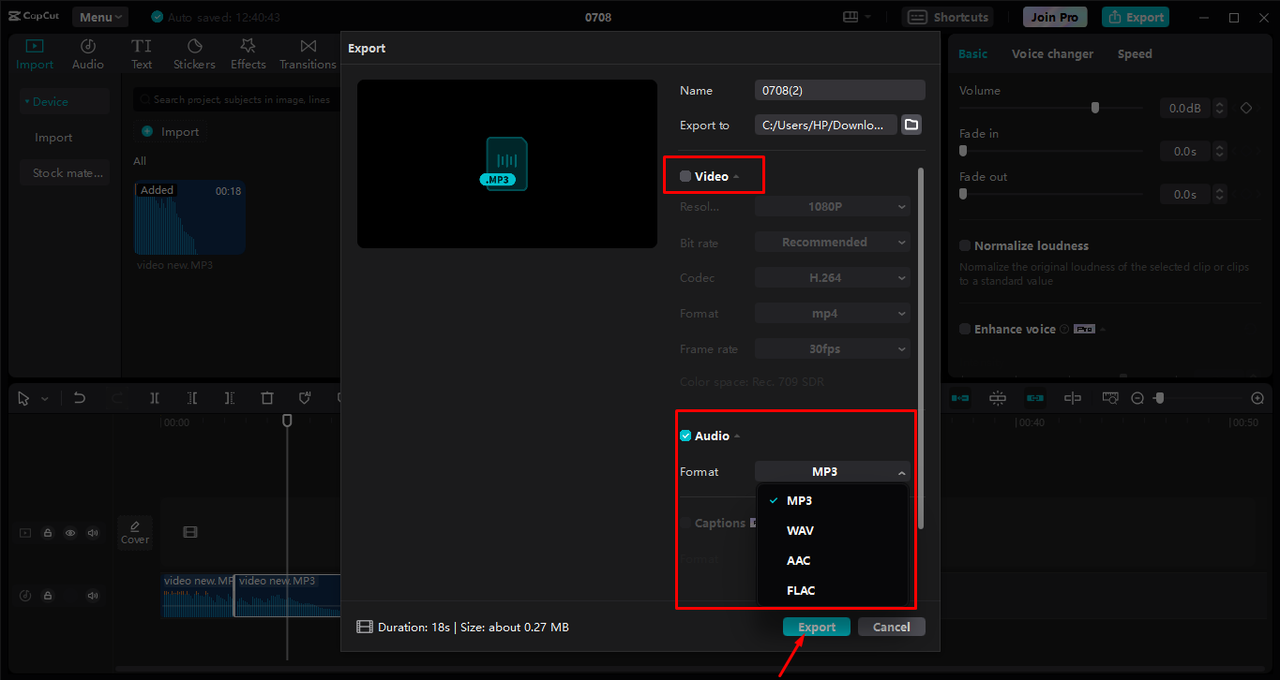The height and width of the screenshot is (680, 1280).
Task: Collapse the Audio section arrow
Action: 737,437
